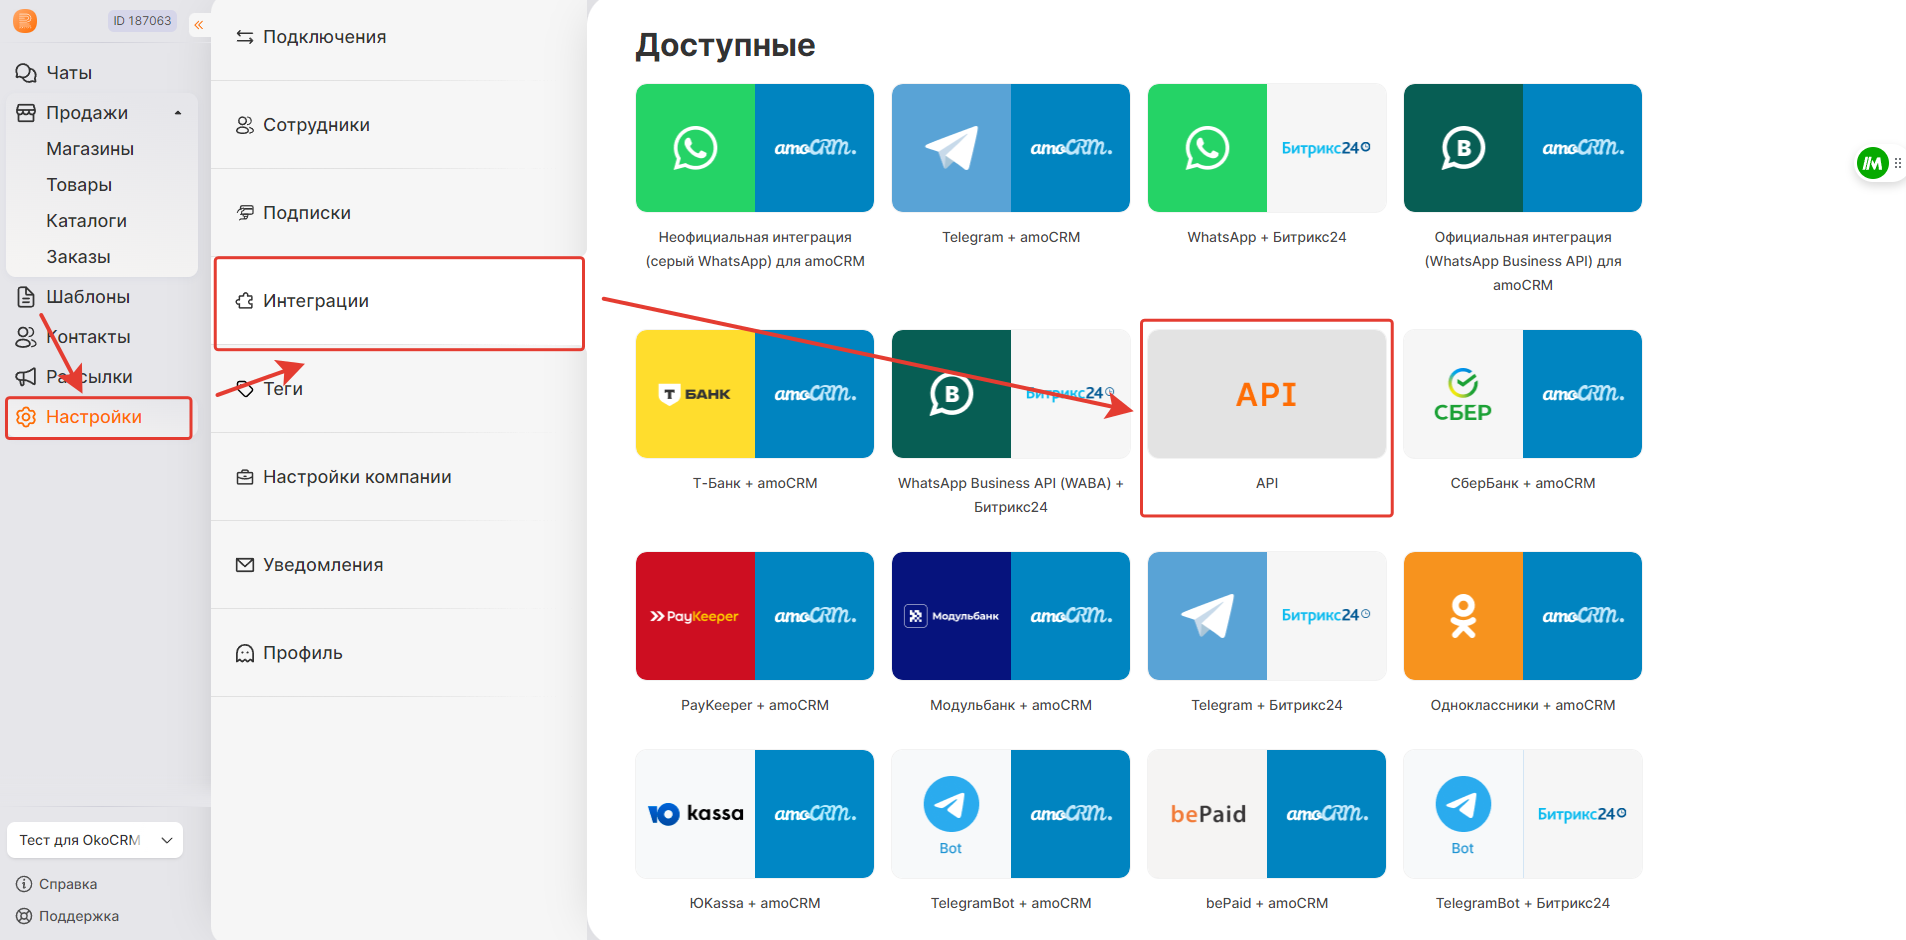The image size is (1906, 940).
Task: Open TelegramBot + Битрикс24 integration card
Action: 1523,814
